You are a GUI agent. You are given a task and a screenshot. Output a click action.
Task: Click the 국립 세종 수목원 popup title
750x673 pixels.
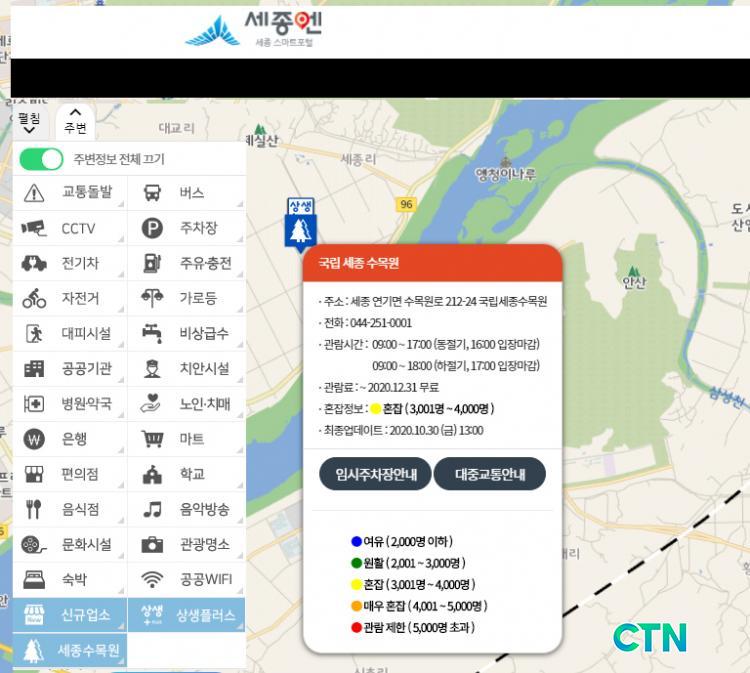pos(359,263)
